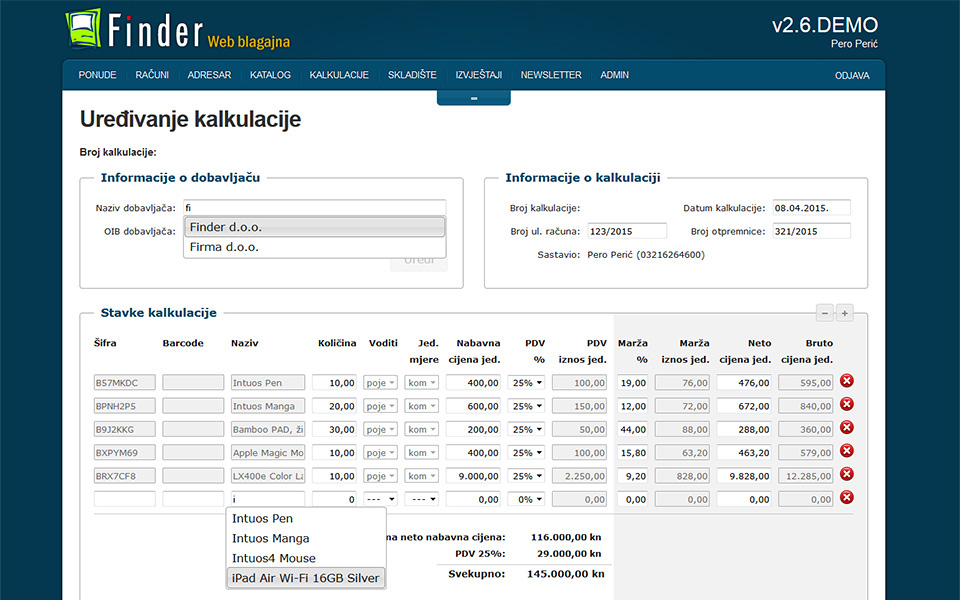This screenshot has width=960, height=600.
Task: Open the KALKULACIJE menu
Action: coord(339,75)
